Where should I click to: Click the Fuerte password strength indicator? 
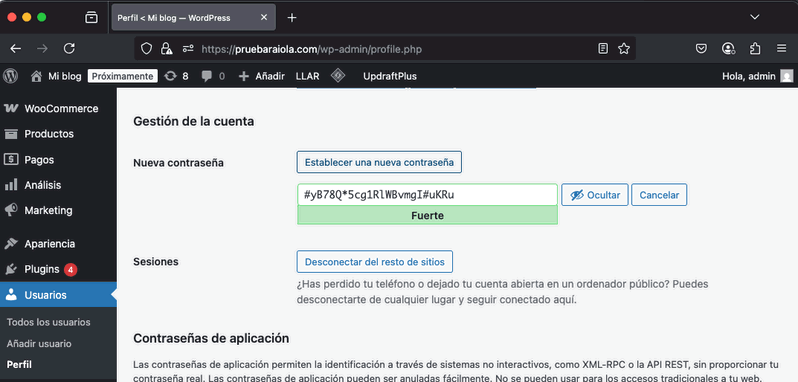coord(428,216)
